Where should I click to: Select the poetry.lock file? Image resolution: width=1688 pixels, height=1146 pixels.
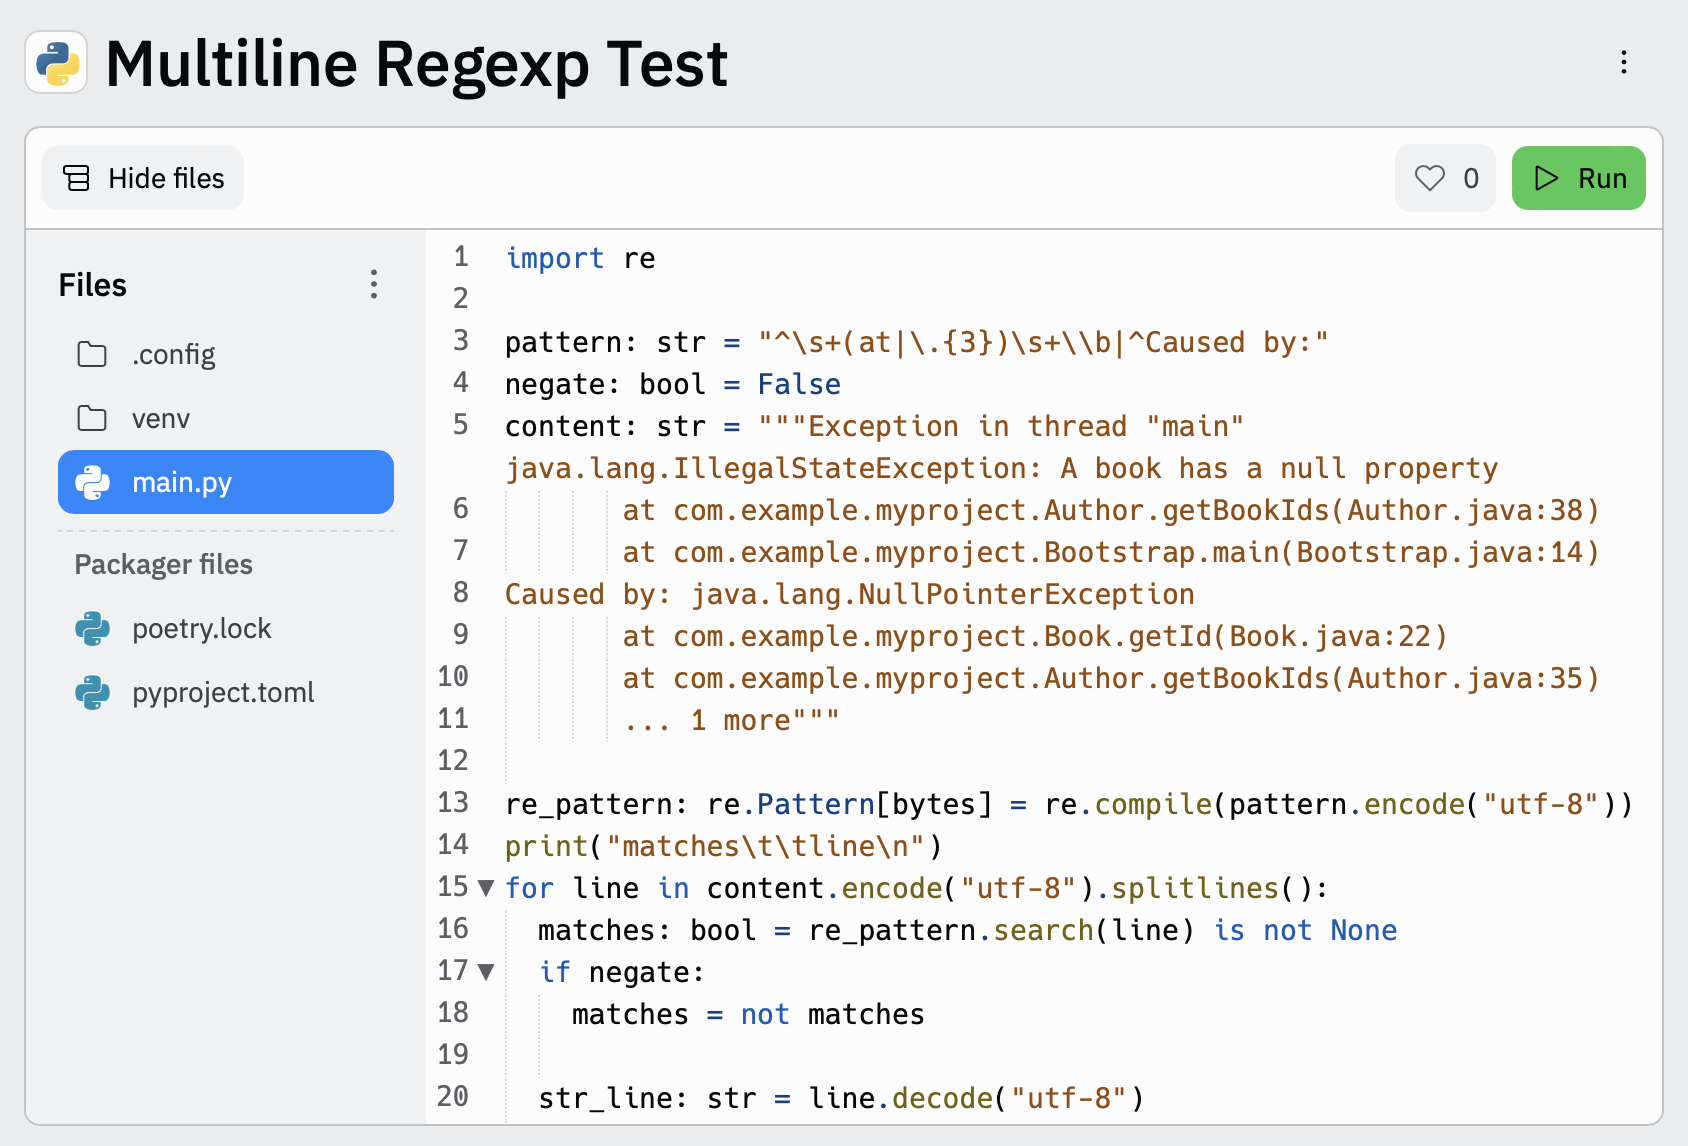pos(202,628)
